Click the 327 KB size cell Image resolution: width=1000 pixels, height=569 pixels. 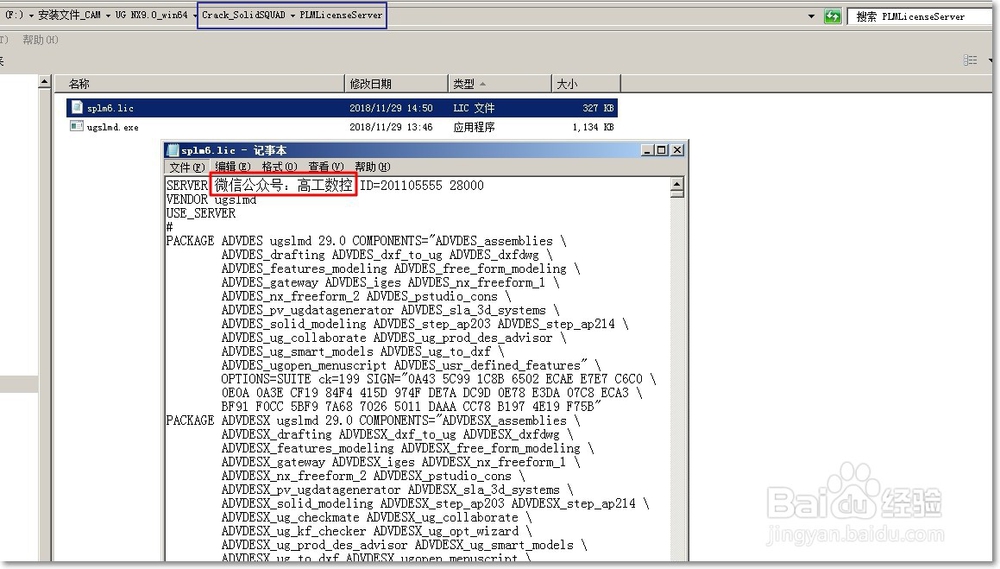click(598, 108)
